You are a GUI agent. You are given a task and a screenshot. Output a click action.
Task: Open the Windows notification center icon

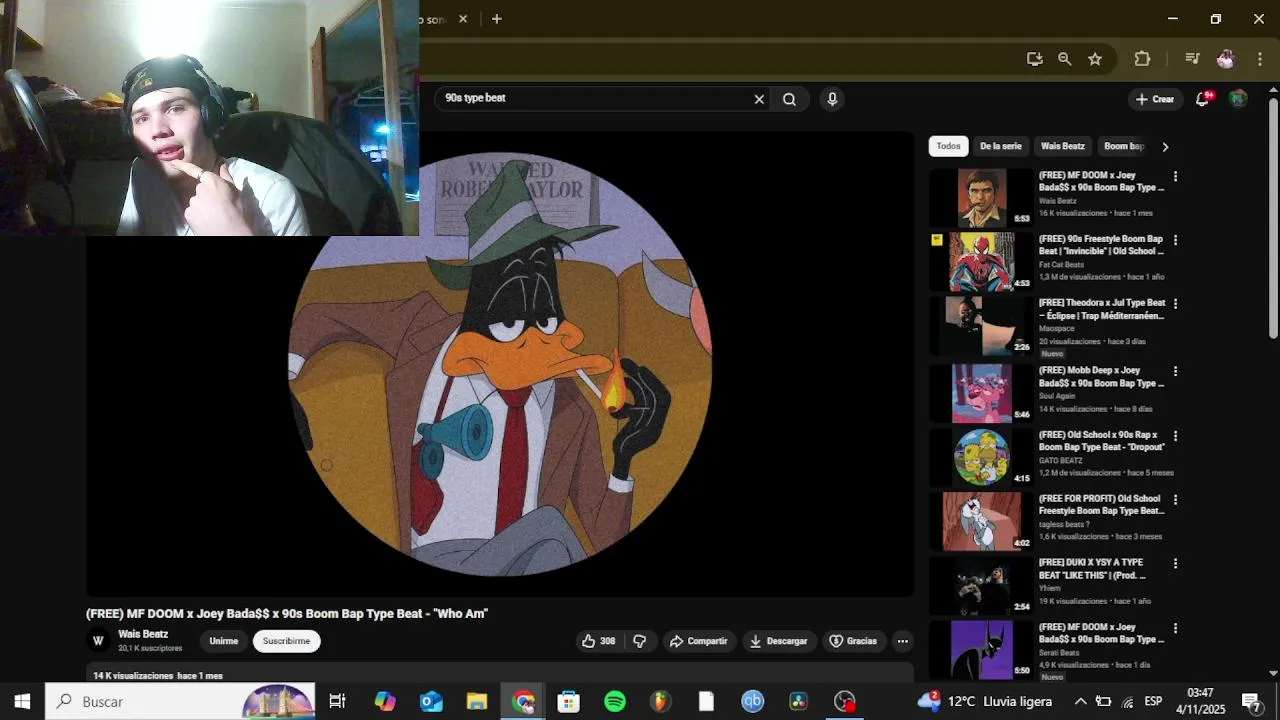1251,701
